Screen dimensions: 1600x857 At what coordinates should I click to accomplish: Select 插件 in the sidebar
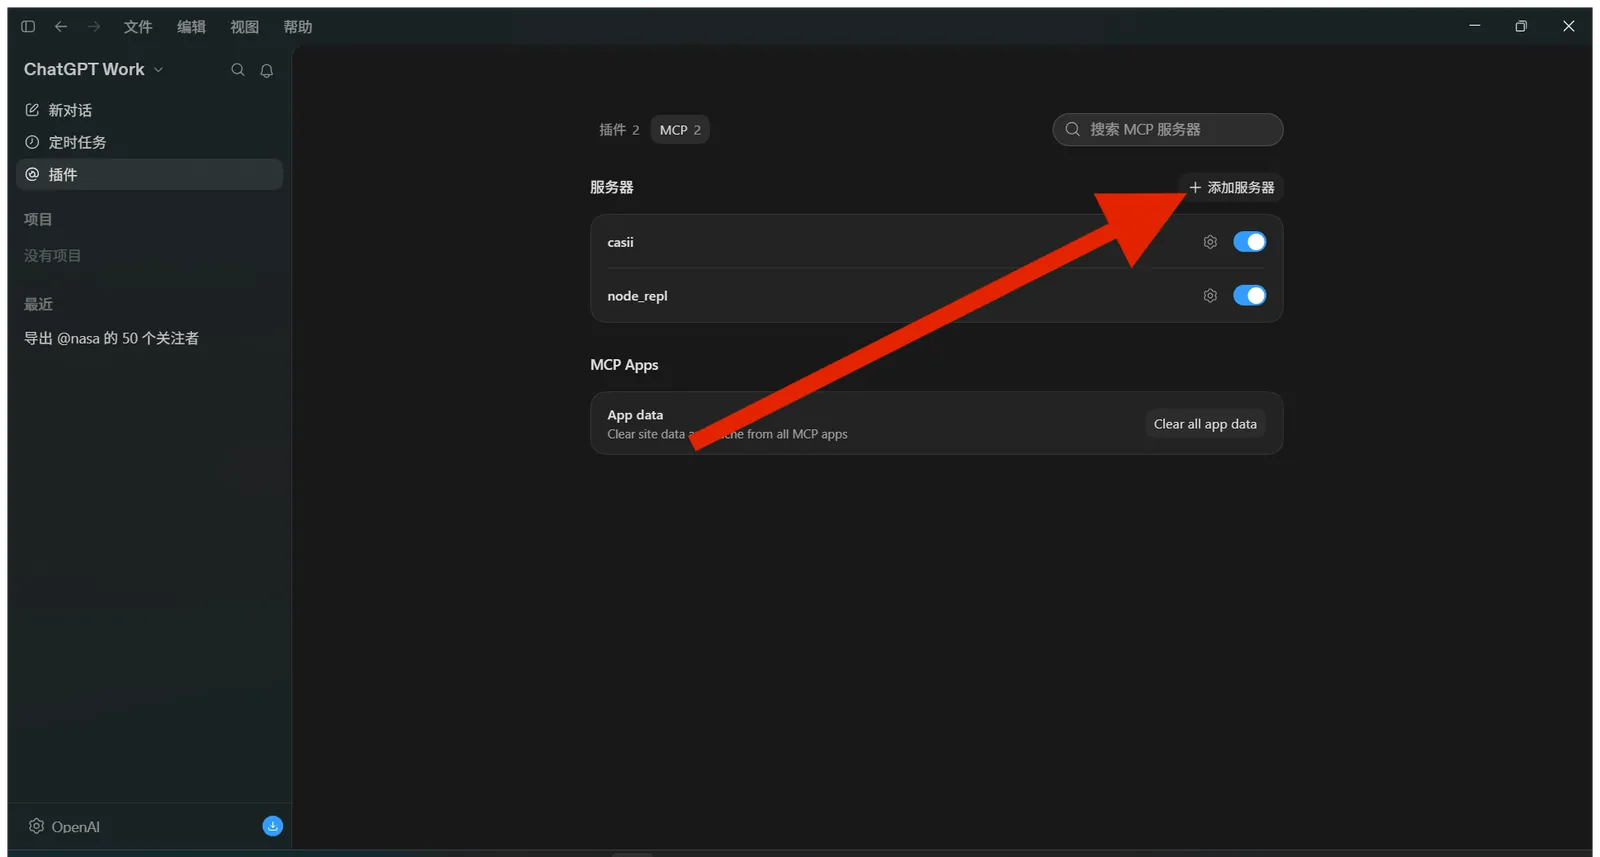tap(150, 174)
